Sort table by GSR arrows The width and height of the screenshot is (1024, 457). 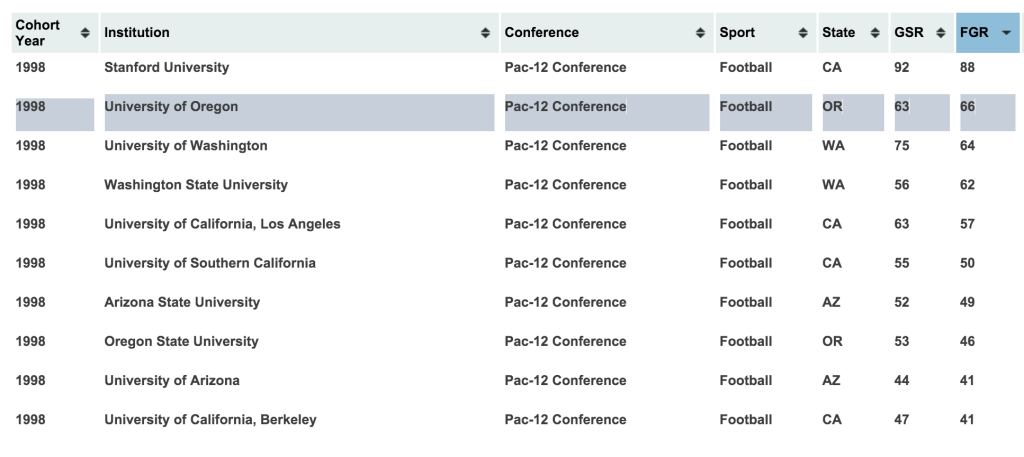(x=940, y=33)
